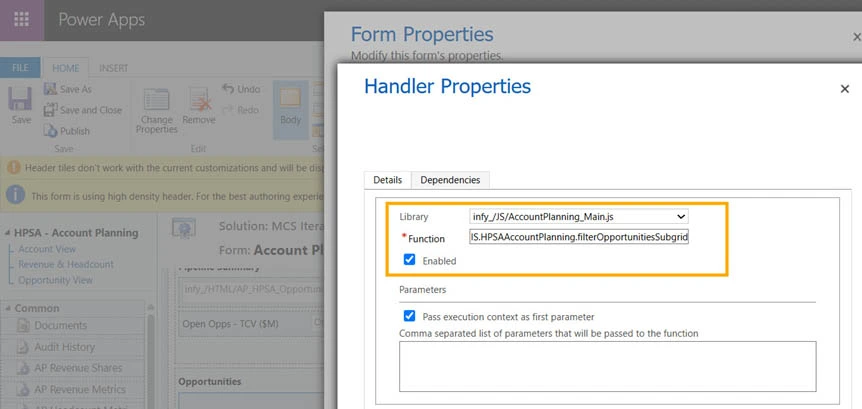Viewport: 862px width, 409px height.
Task: Click the Save and Close icon
Action: (x=50, y=109)
